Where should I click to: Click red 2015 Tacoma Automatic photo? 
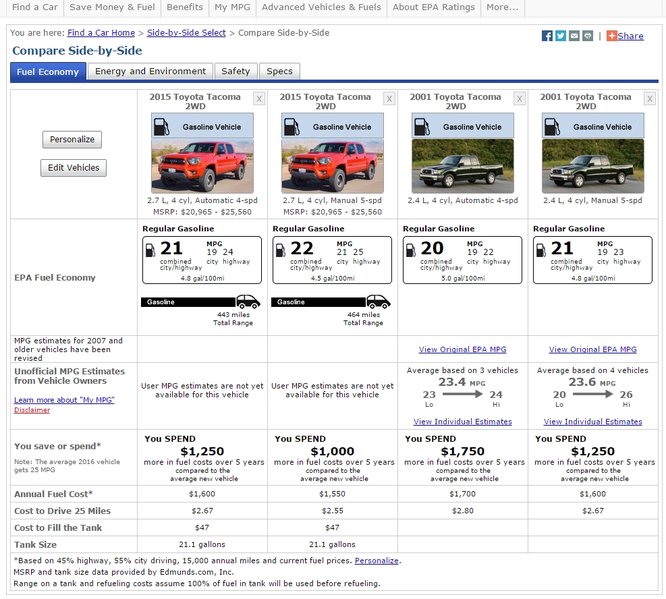[203, 166]
